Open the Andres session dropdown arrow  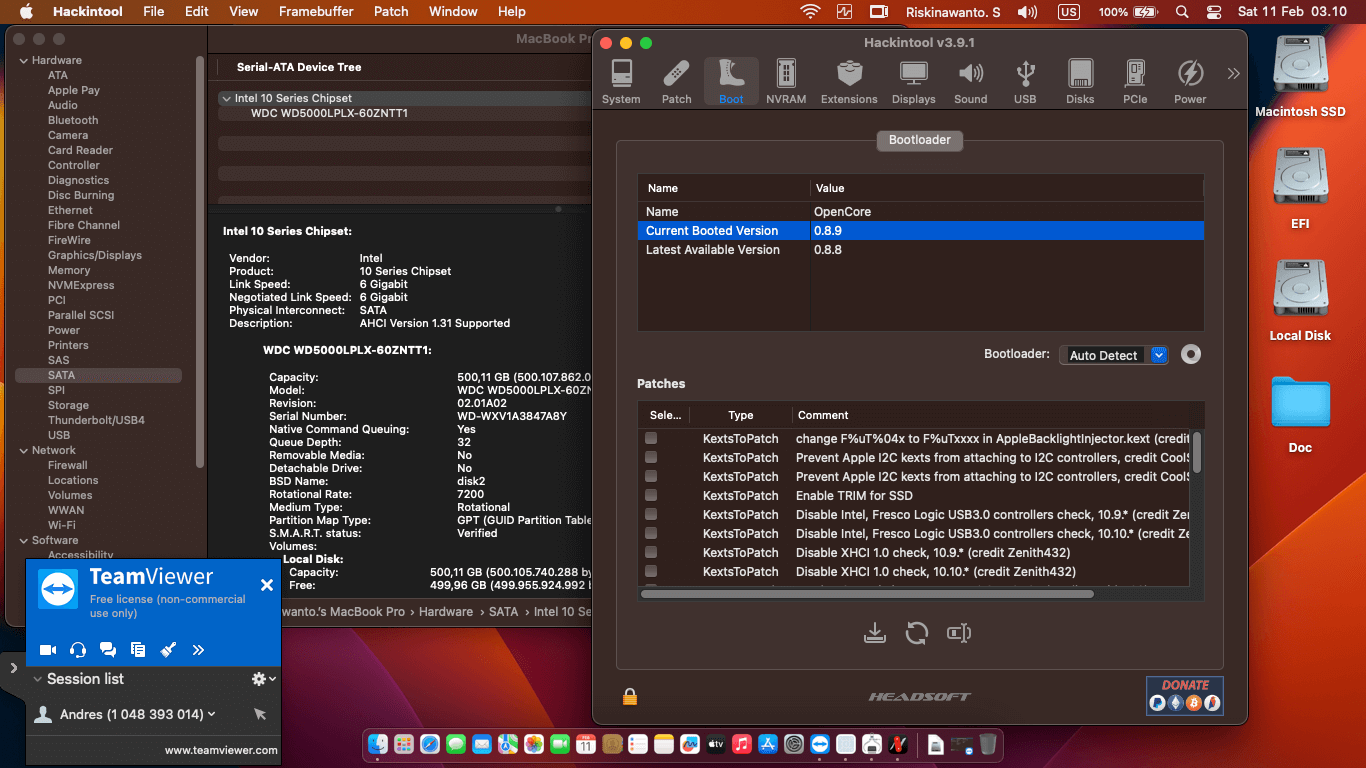pos(211,714)
